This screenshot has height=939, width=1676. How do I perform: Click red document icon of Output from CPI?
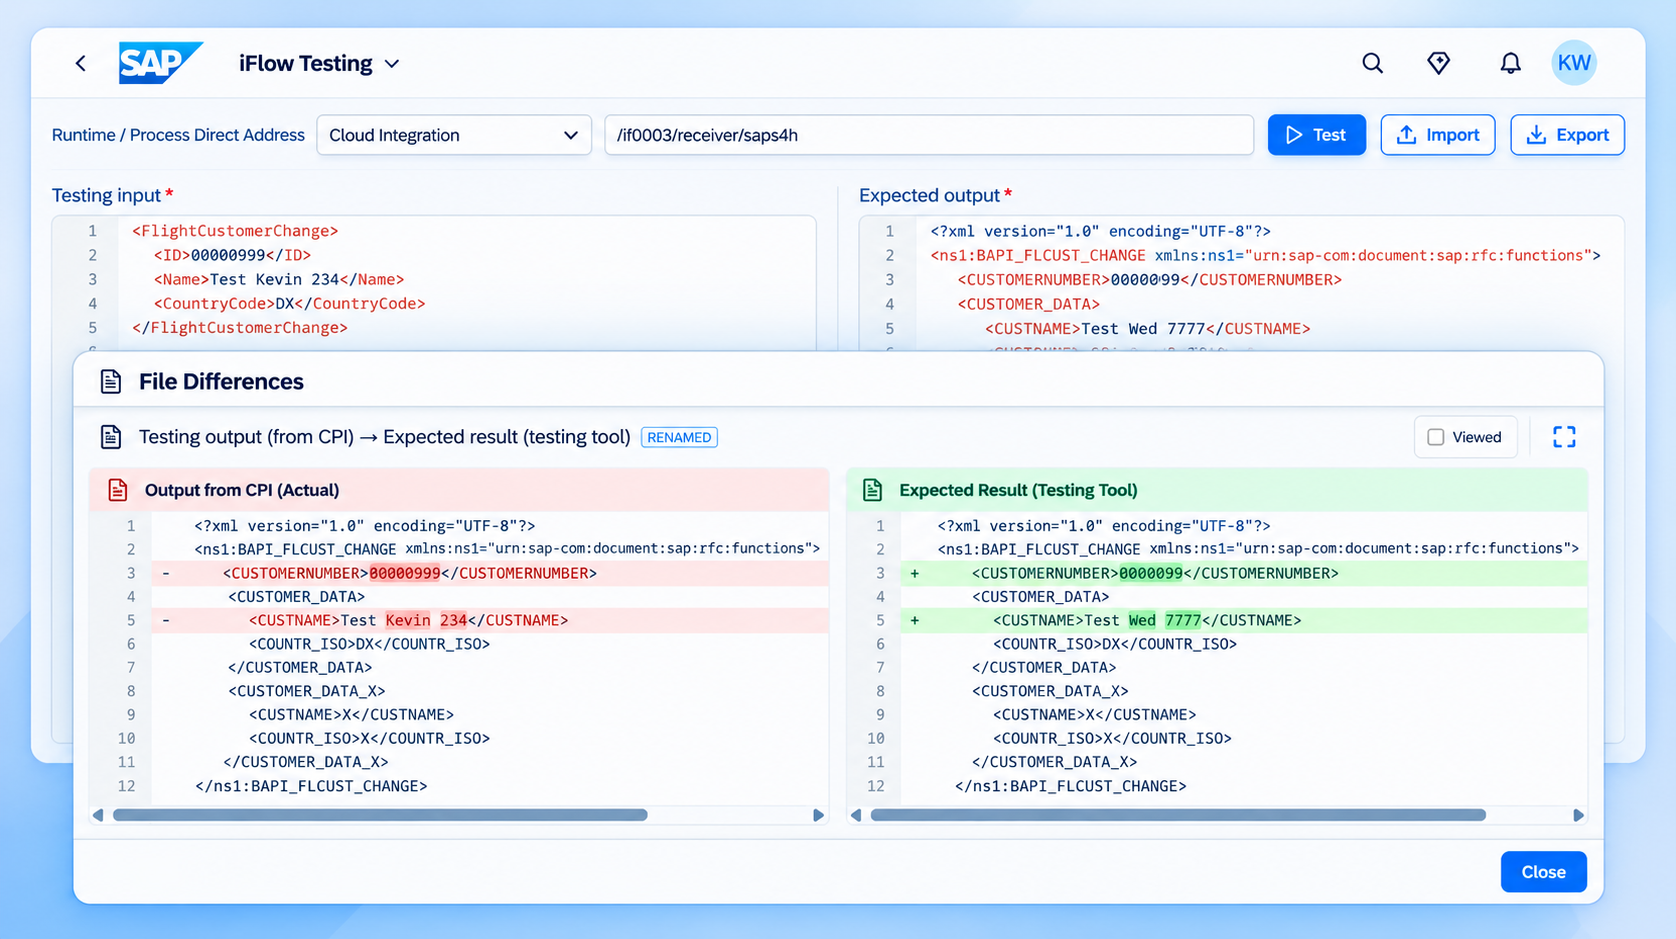118,490
